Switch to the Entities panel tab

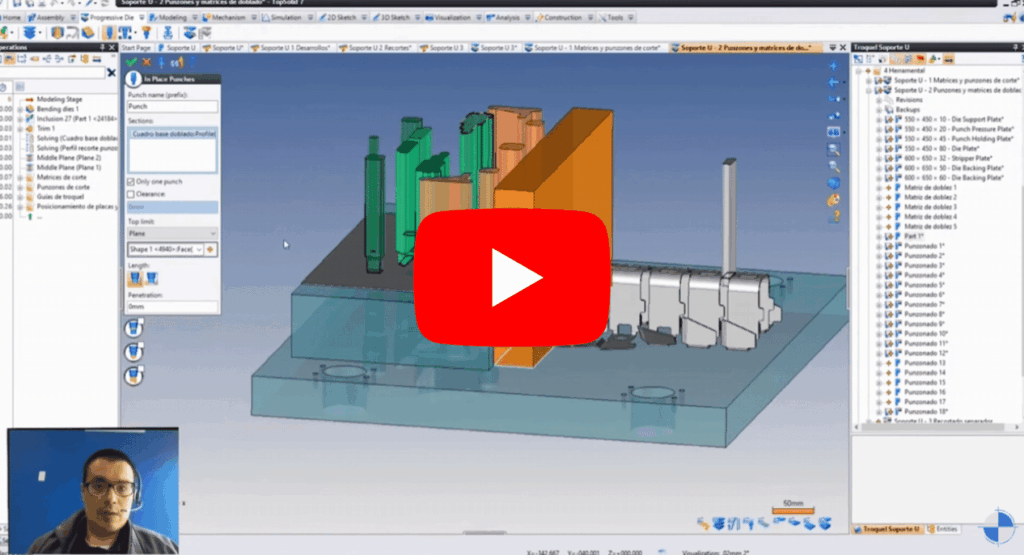(x=943, y=529)
